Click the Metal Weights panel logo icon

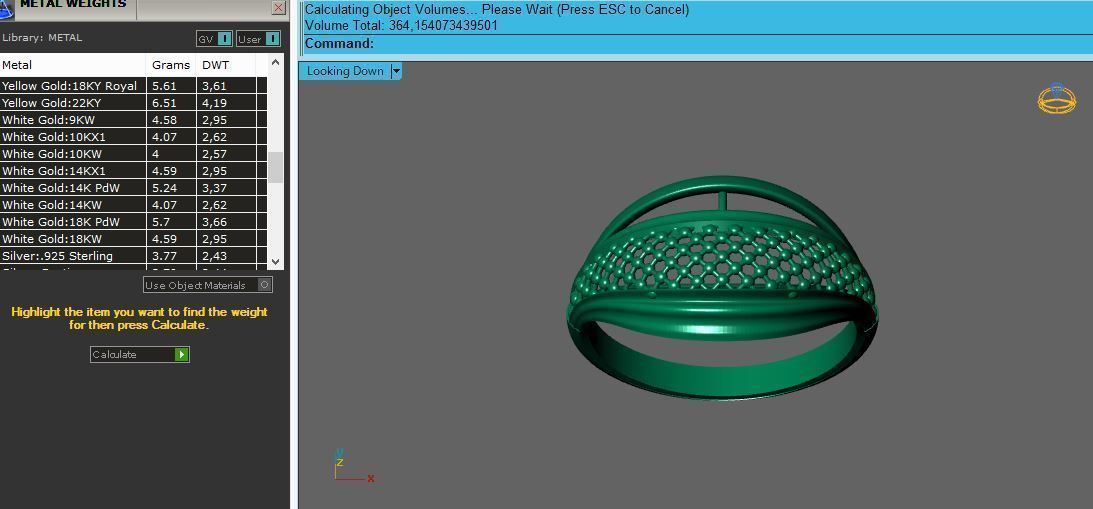(x=7, y=8)
